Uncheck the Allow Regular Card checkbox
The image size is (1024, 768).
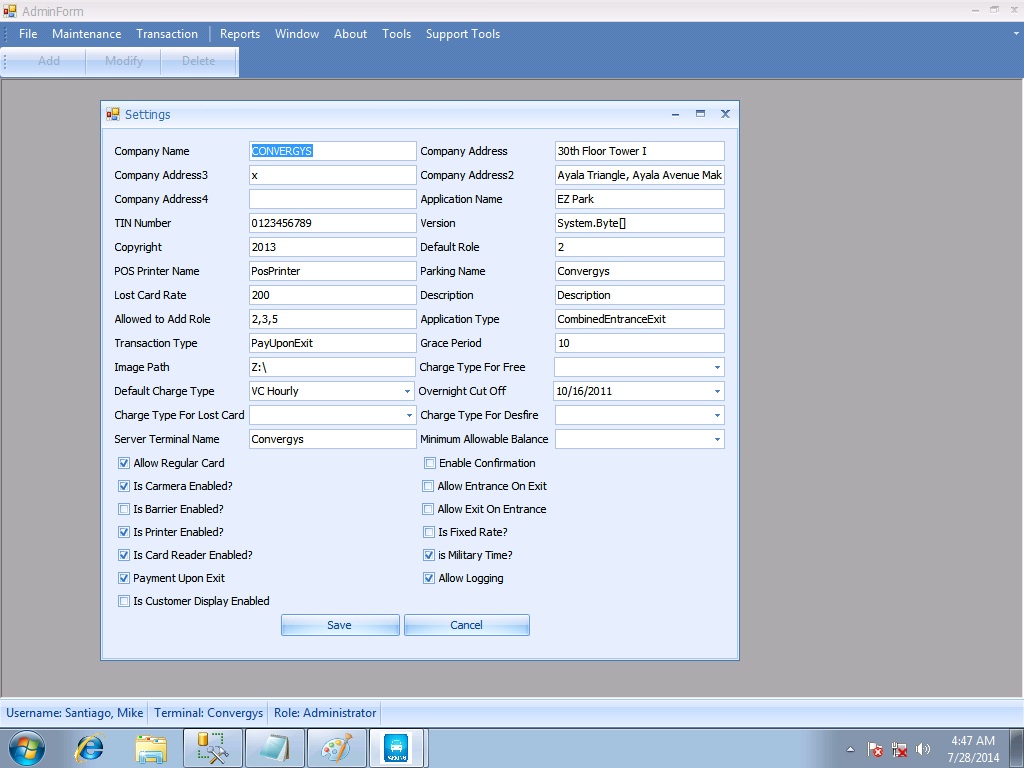[x=124, y=463]
